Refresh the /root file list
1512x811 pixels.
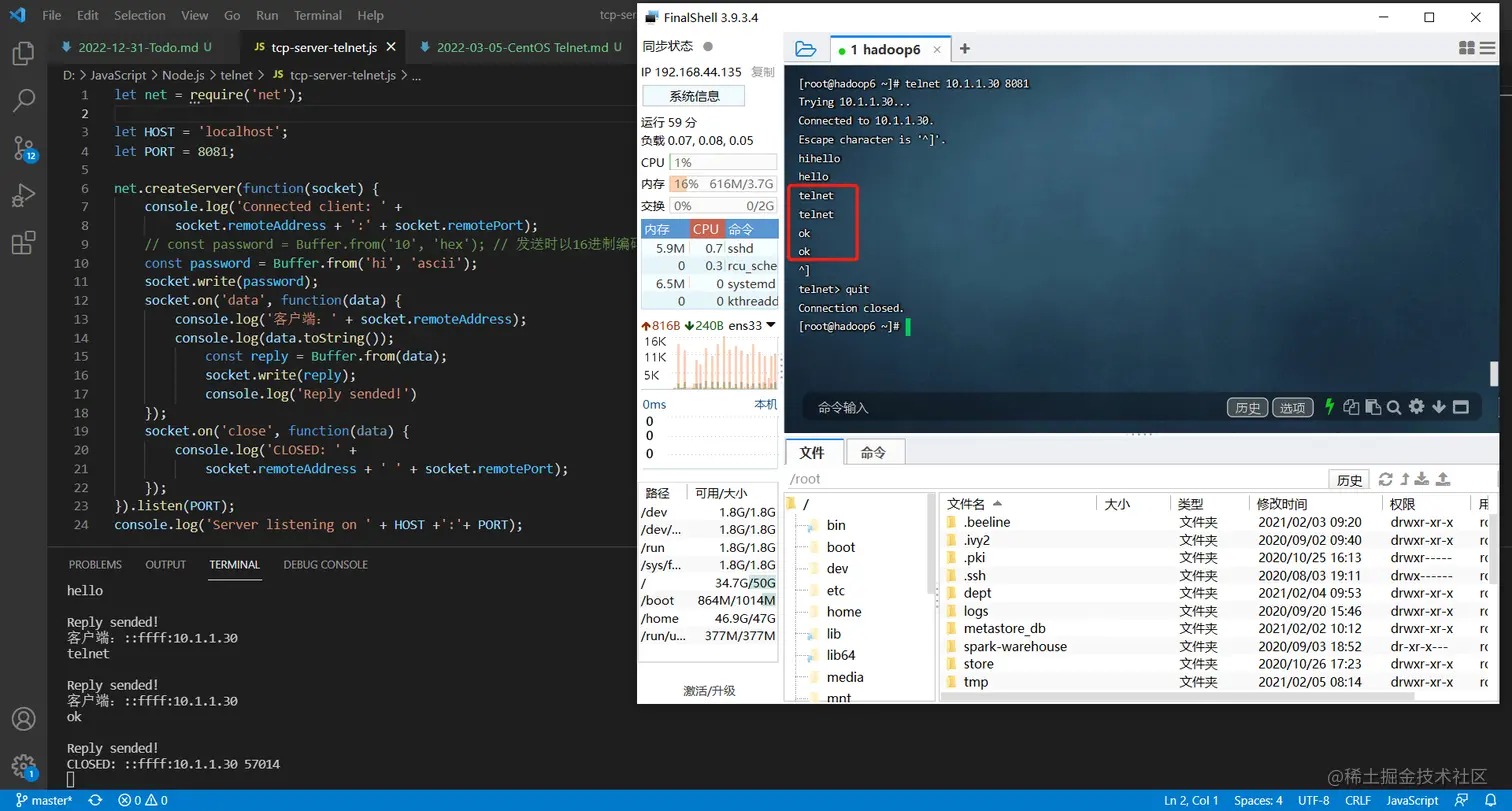point(1386,480)
